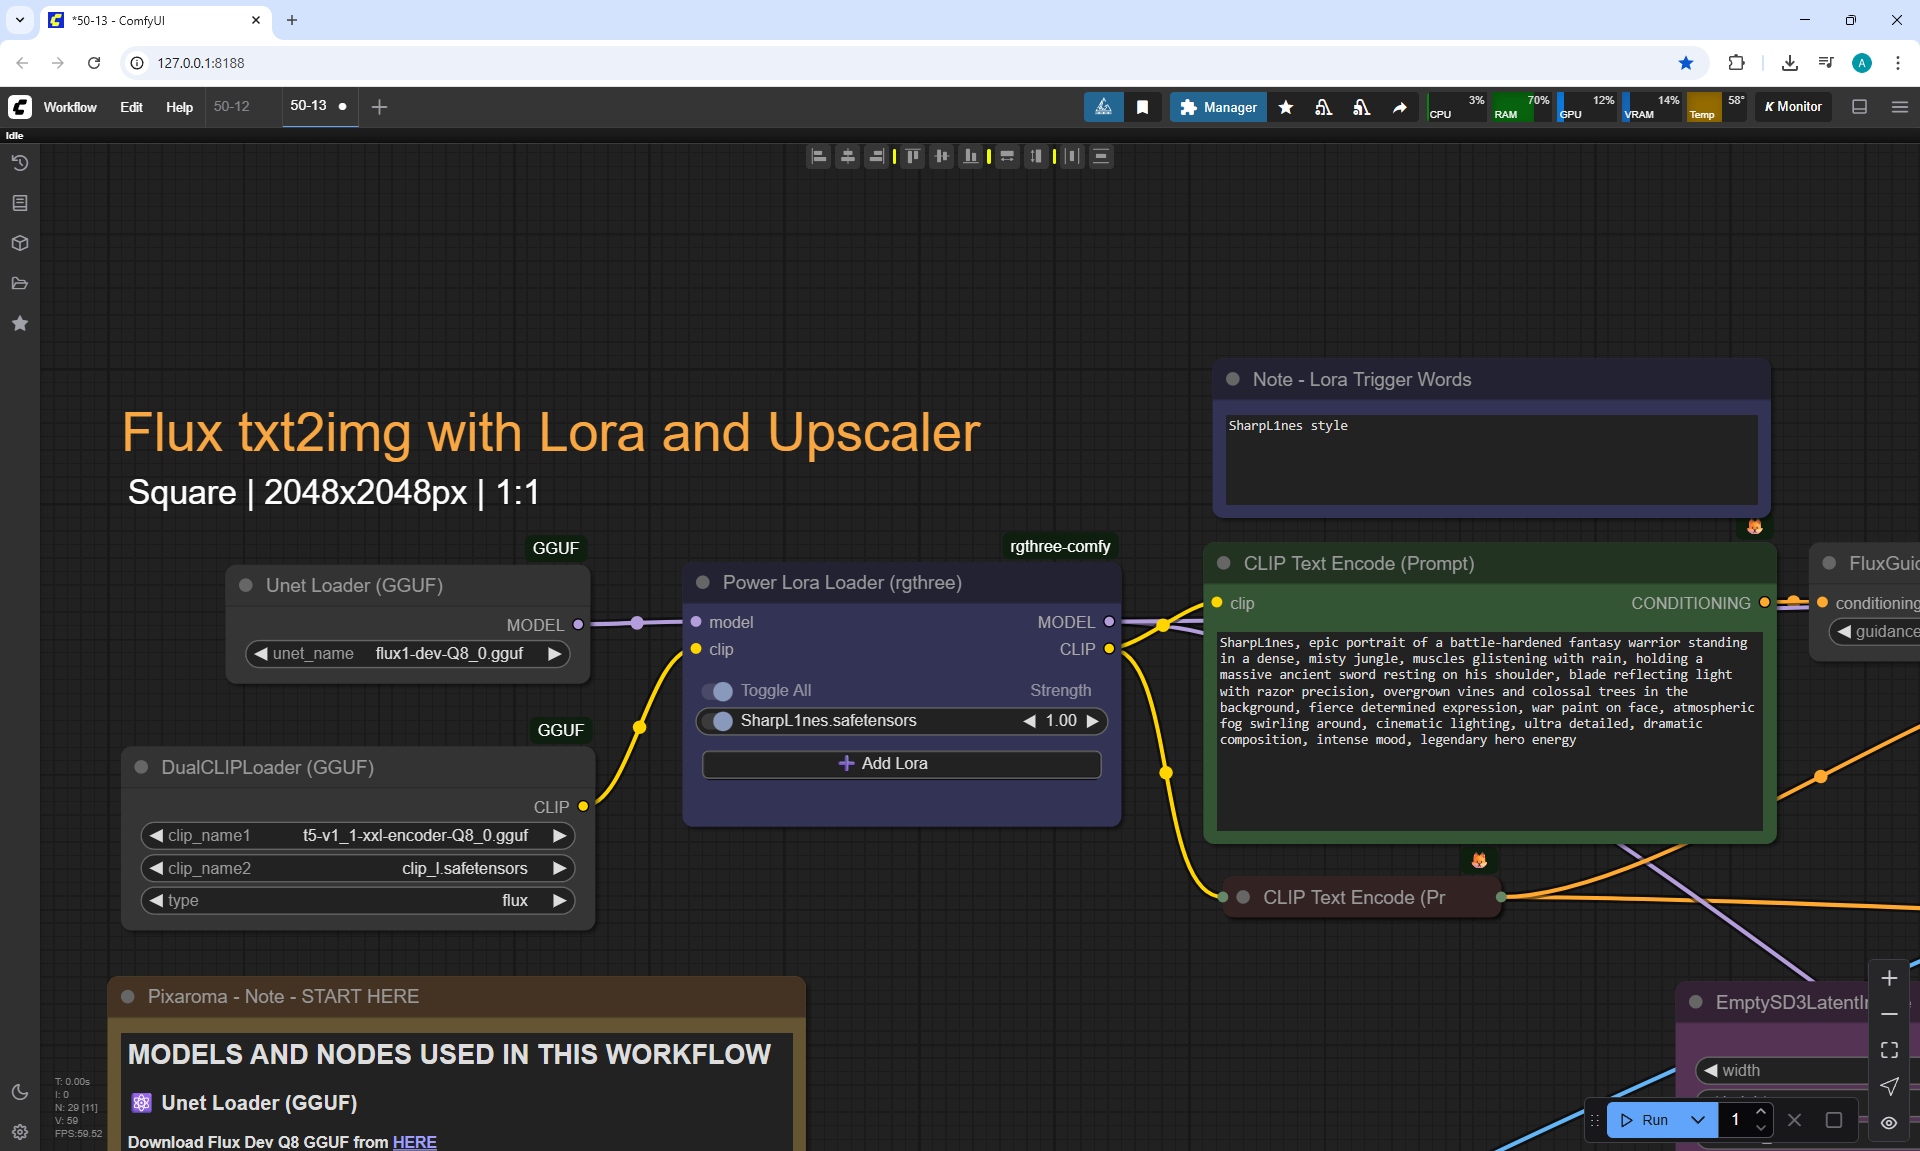1920x1151 pixels.
Task: Click the fit view icon
Action: (x=1889, y=1050)
